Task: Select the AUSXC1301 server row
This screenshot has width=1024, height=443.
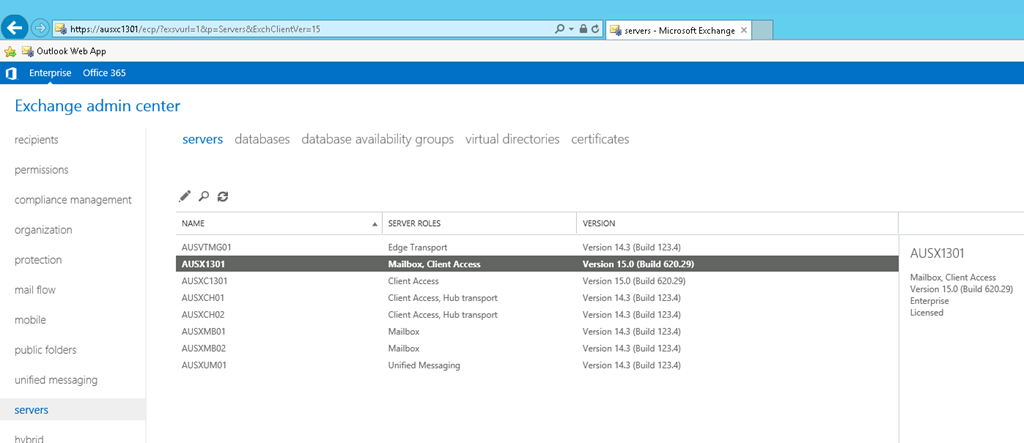Action: coord(537,281)
